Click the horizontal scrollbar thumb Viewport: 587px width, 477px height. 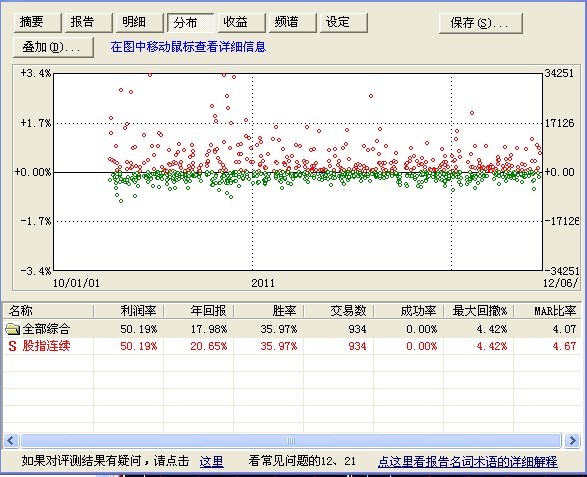click(x=291, y=440)
